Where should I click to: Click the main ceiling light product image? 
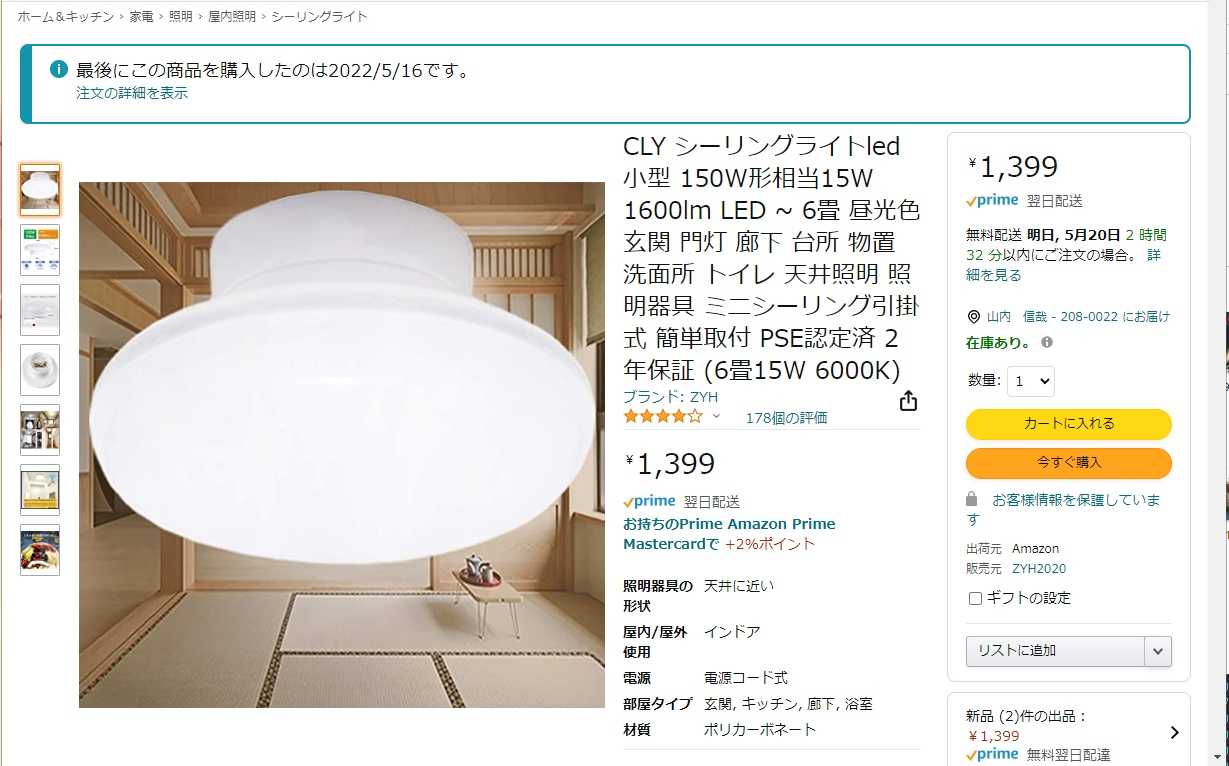tap(342, 445)
